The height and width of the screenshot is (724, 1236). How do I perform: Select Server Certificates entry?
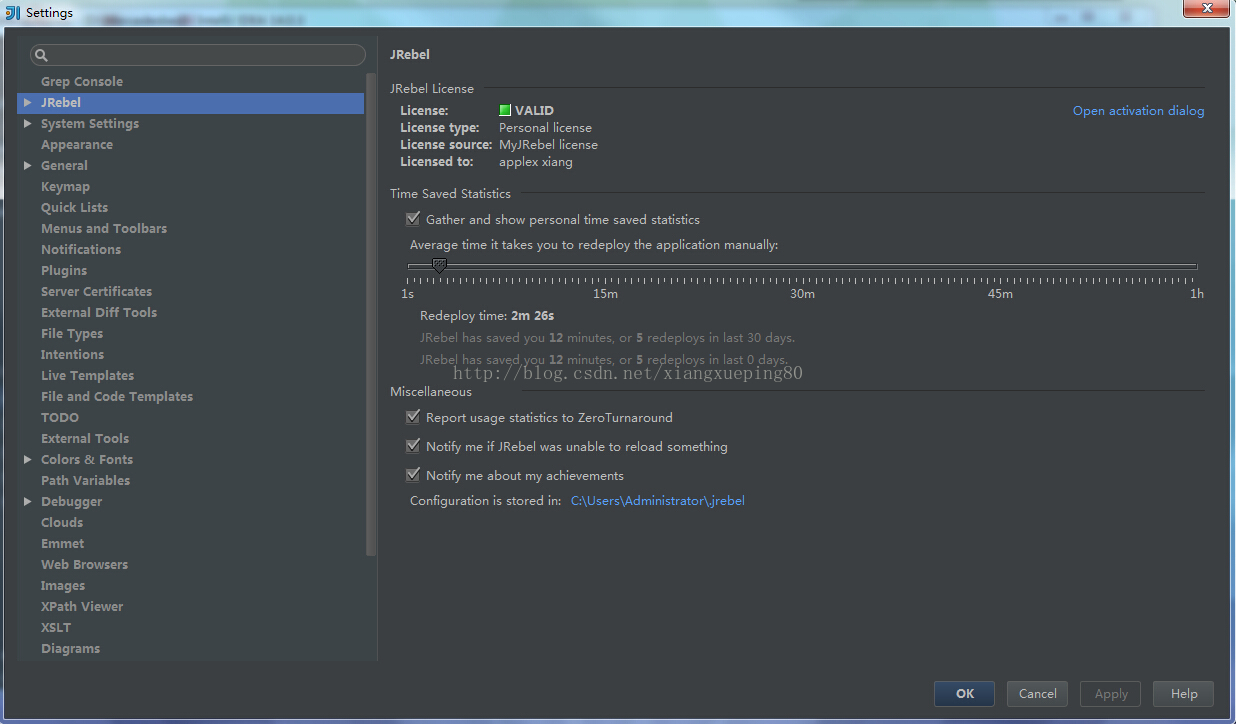point(96,292)
